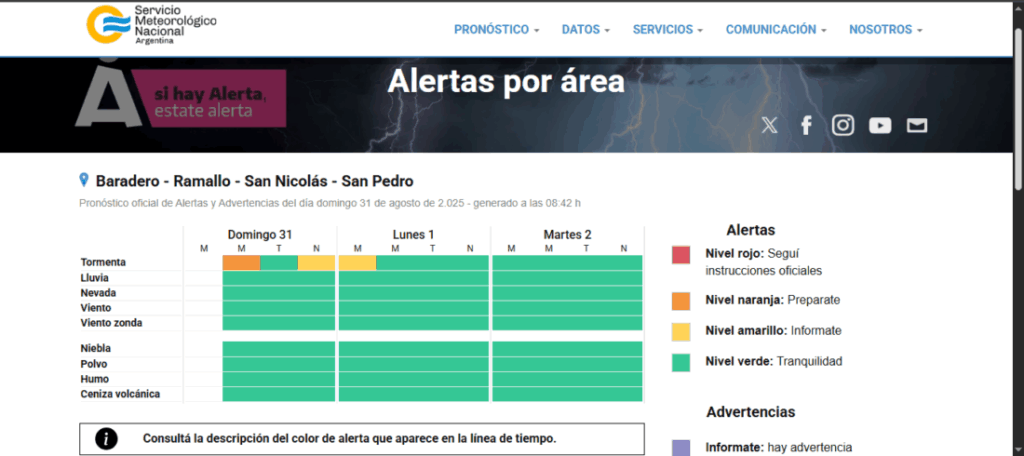Expand the PRONÓSTICO dropdown menu
Viewport: 1024px width, 456px height.
point(496,30)
